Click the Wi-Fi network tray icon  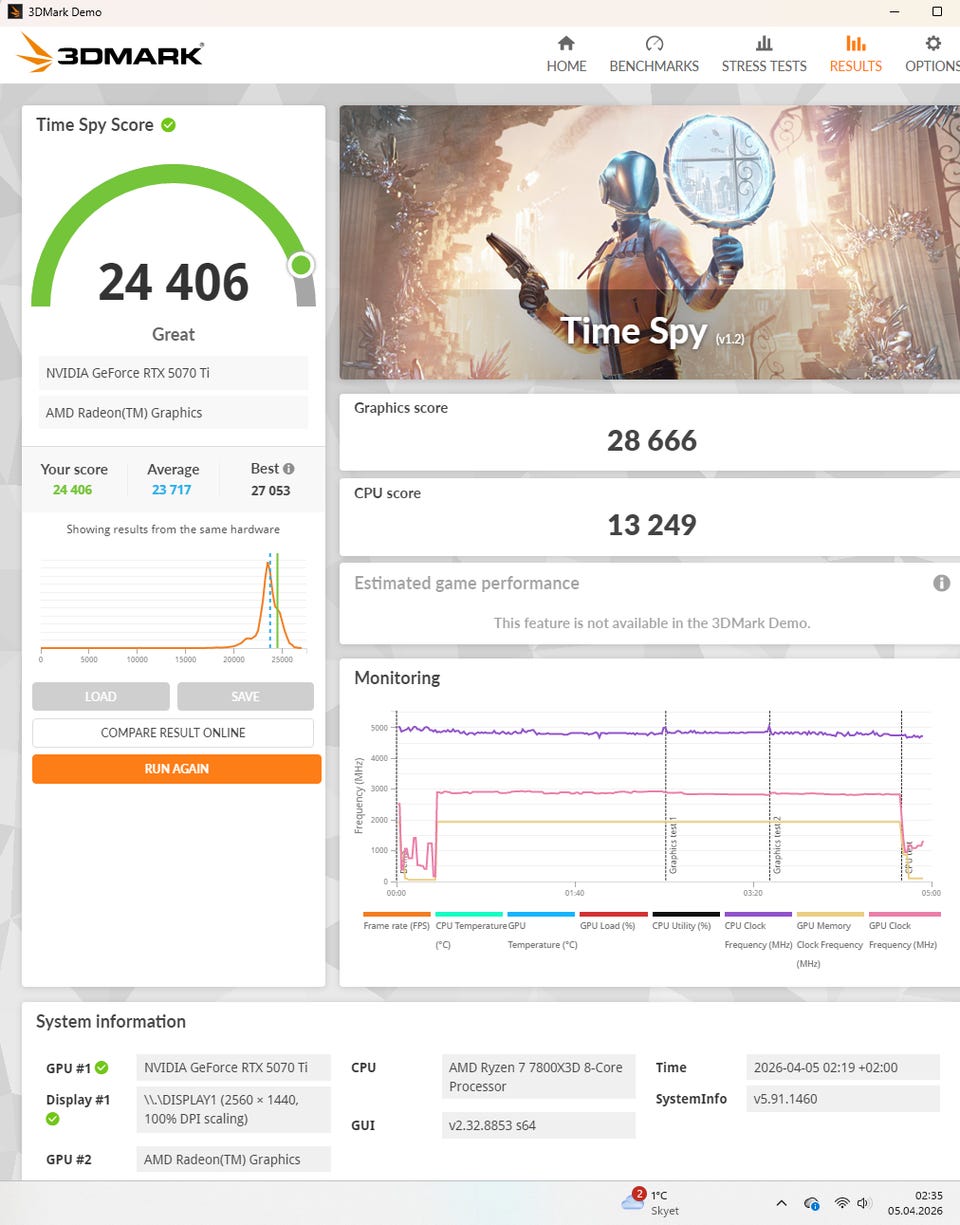coord(842,1203)
